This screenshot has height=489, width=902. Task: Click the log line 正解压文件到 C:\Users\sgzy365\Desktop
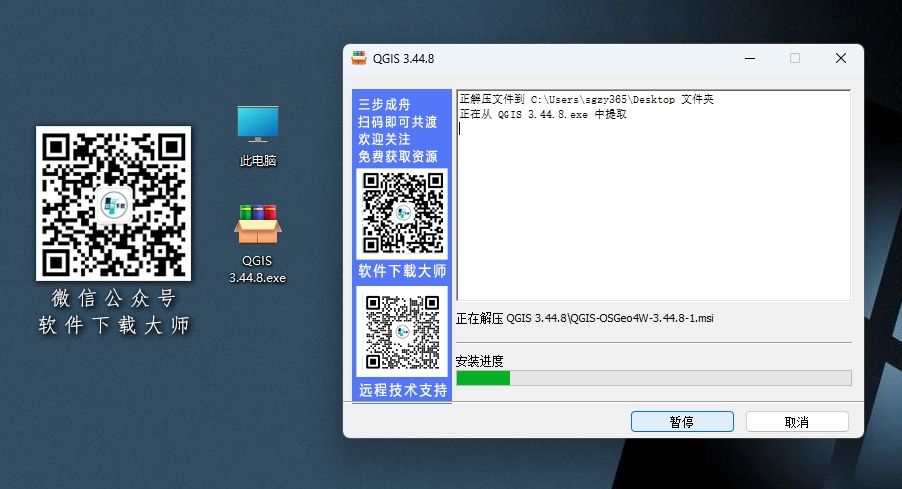pos(586,99)
